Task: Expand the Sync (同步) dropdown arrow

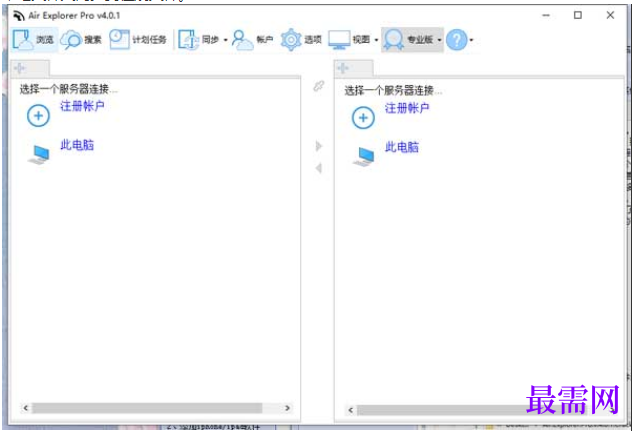Action: tap(225, 40)
